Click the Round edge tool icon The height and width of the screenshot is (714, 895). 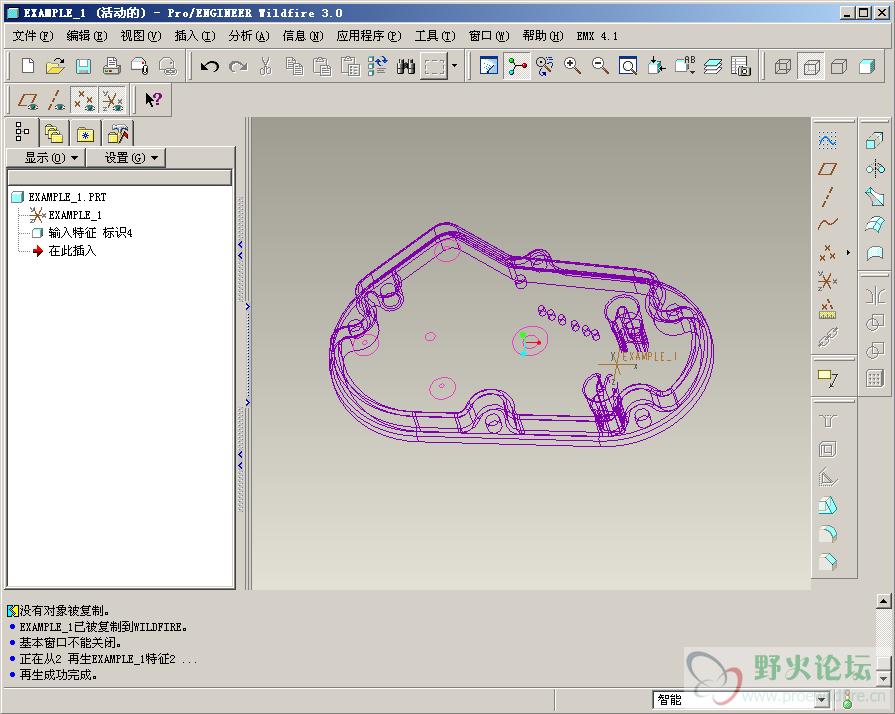coord(827,533)
